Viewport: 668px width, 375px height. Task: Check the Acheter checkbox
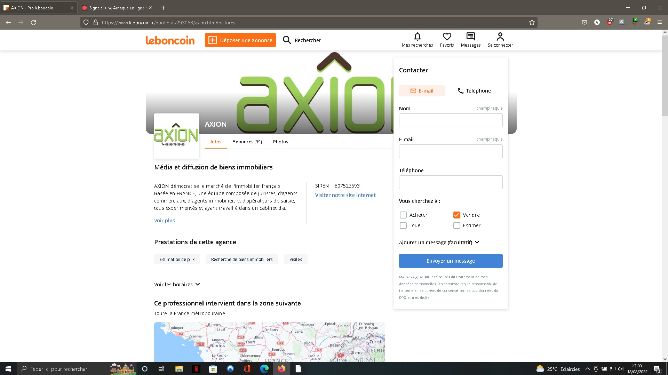tap(403, 215)
